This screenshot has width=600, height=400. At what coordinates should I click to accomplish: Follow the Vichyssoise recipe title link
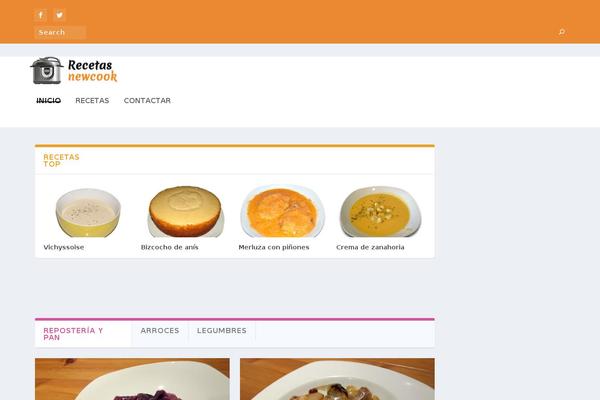coord(64,247)
